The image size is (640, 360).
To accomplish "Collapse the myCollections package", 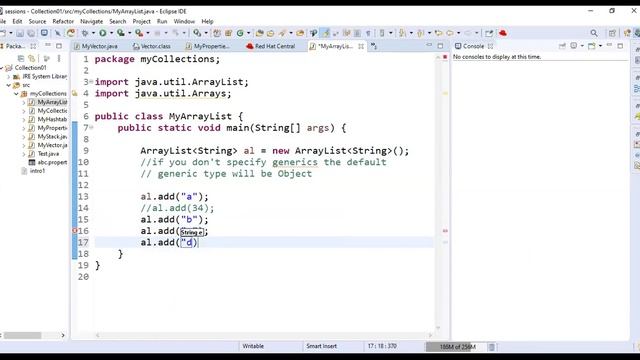I will (x=16, y=93).
